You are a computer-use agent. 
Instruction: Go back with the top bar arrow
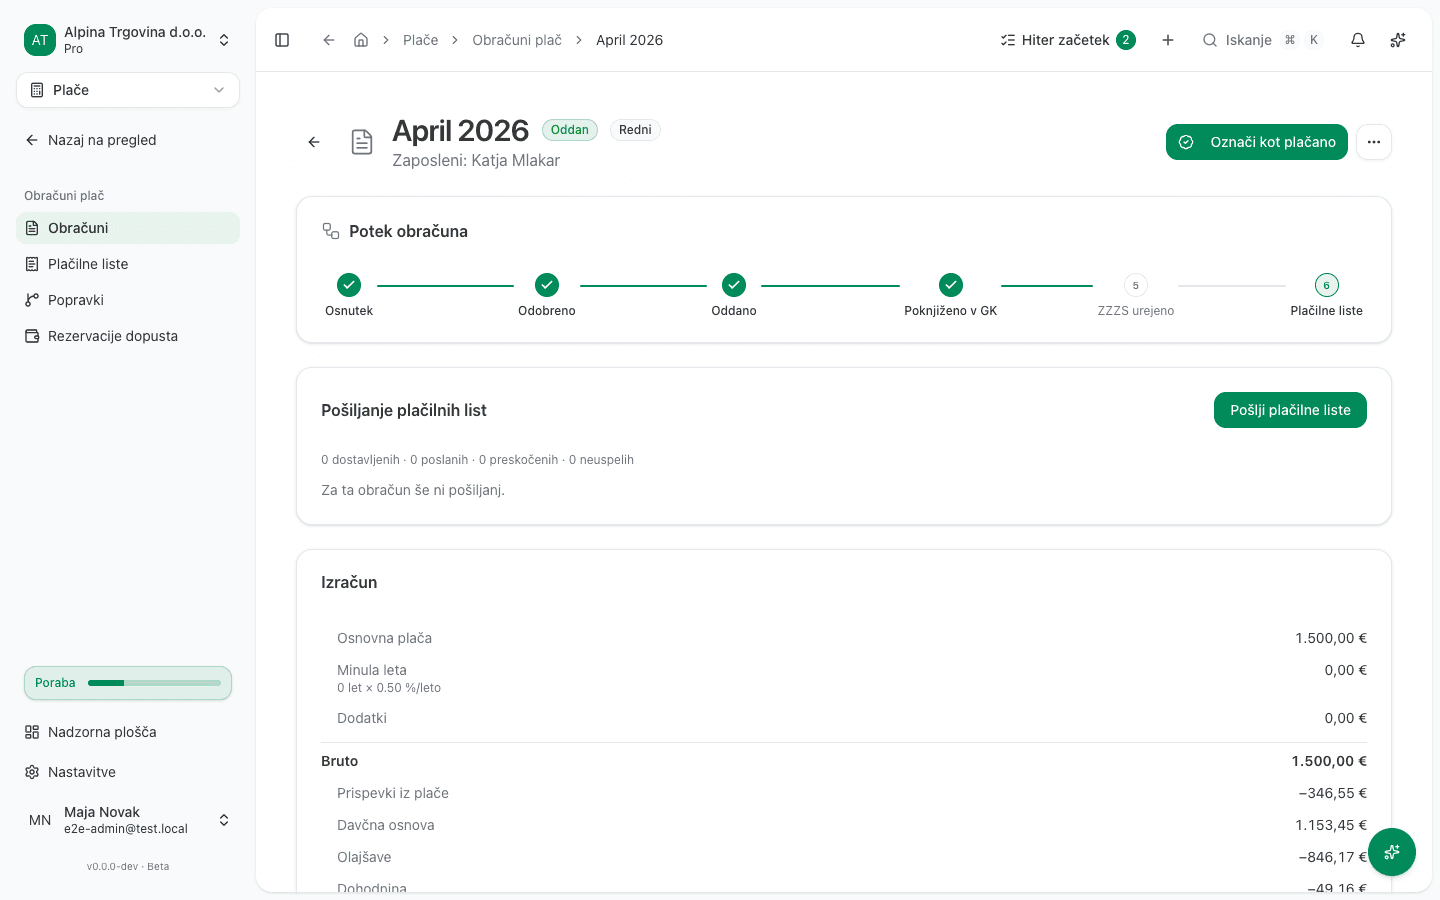(x=328, y=40)
